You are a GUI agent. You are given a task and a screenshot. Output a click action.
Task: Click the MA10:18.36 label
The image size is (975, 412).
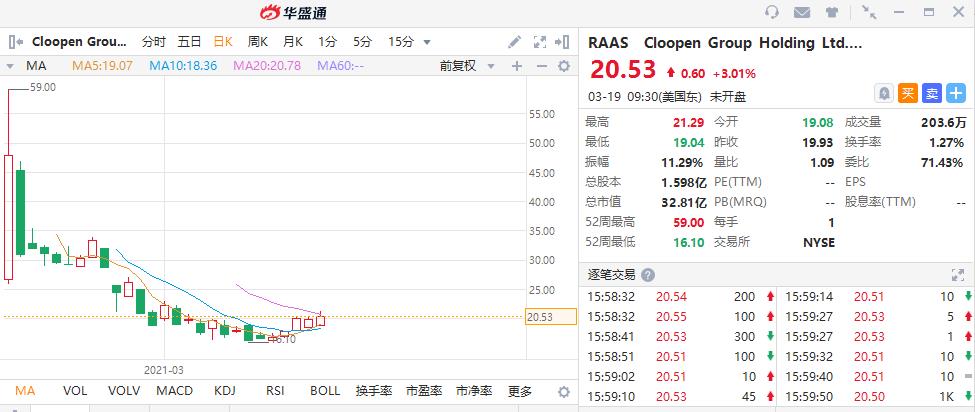[x=183, y=66]
